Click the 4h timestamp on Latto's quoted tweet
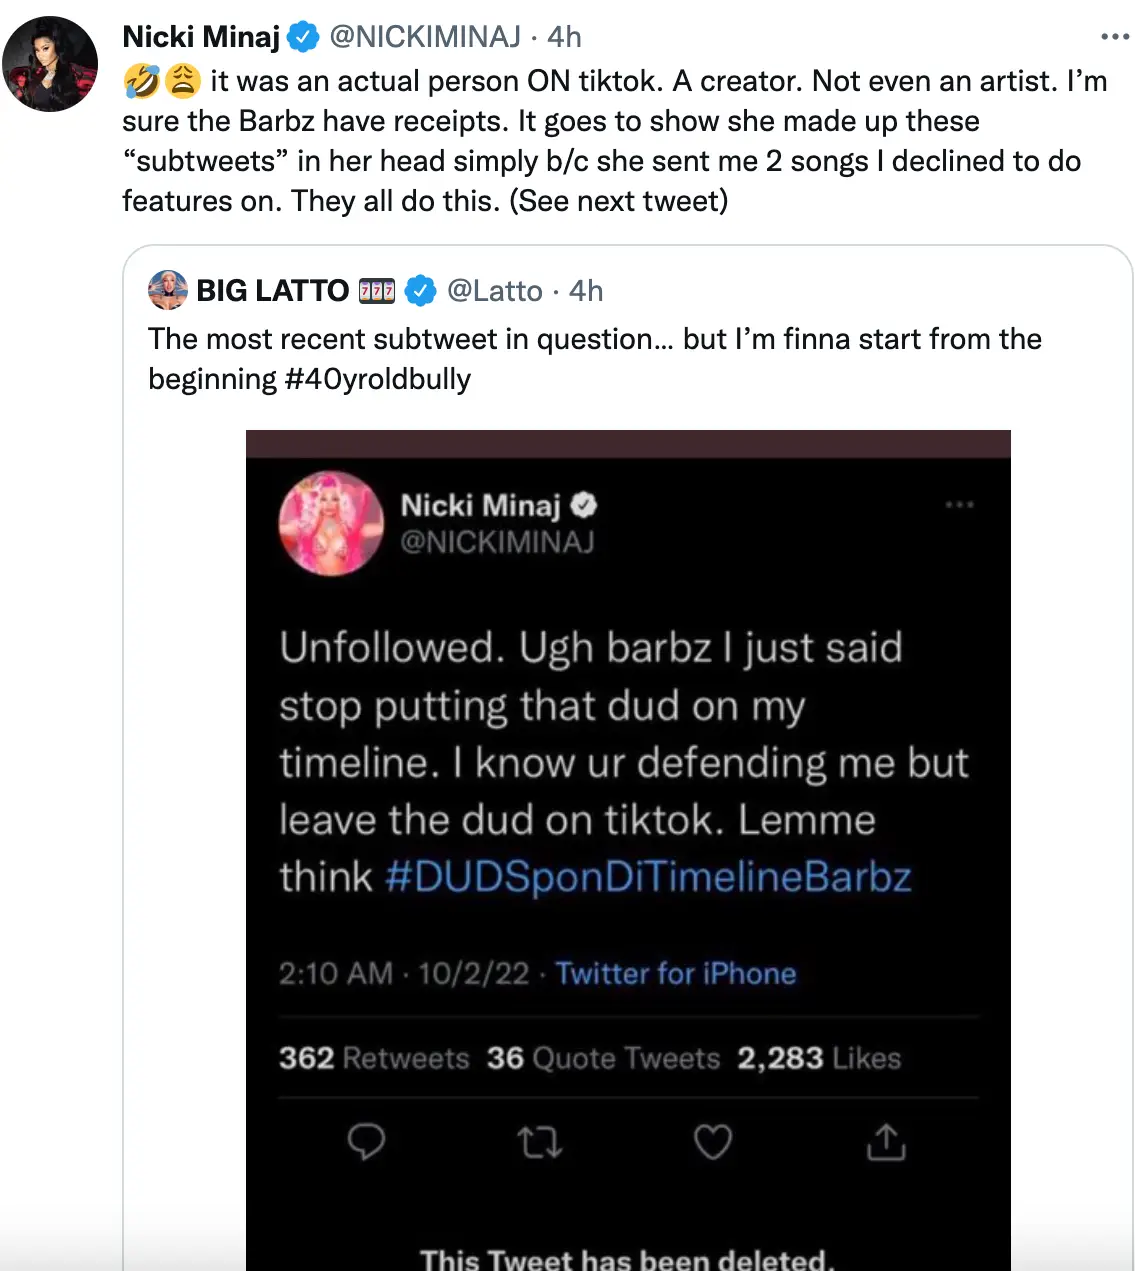The image size is (1135, 1271). coord(586,291)
